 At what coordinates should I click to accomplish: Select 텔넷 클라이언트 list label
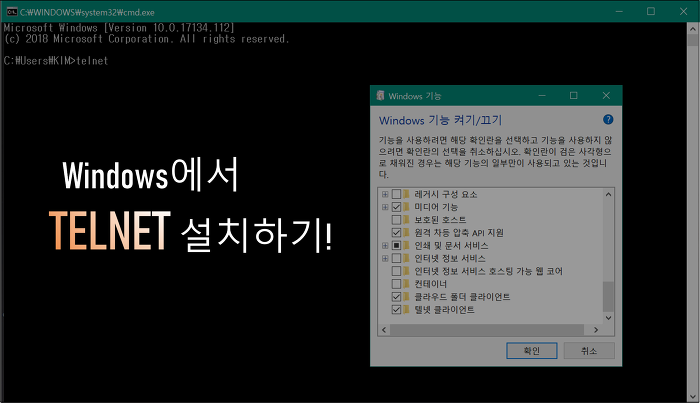[444, 310]
